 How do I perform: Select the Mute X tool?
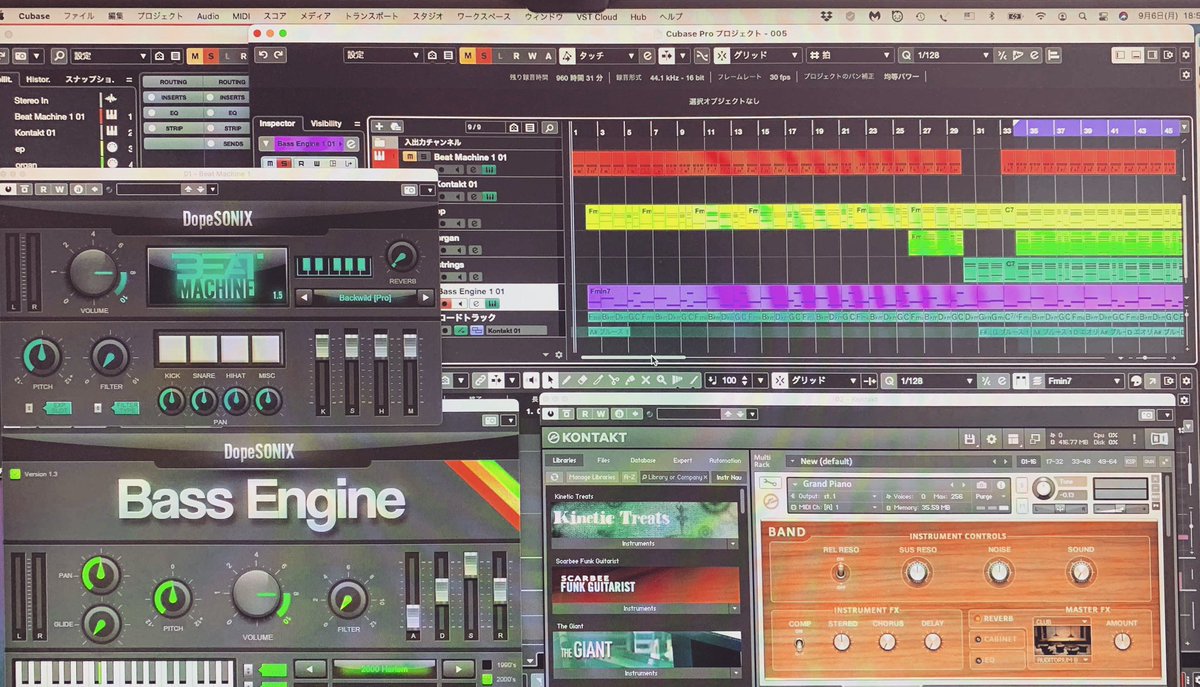click(646, 380)
